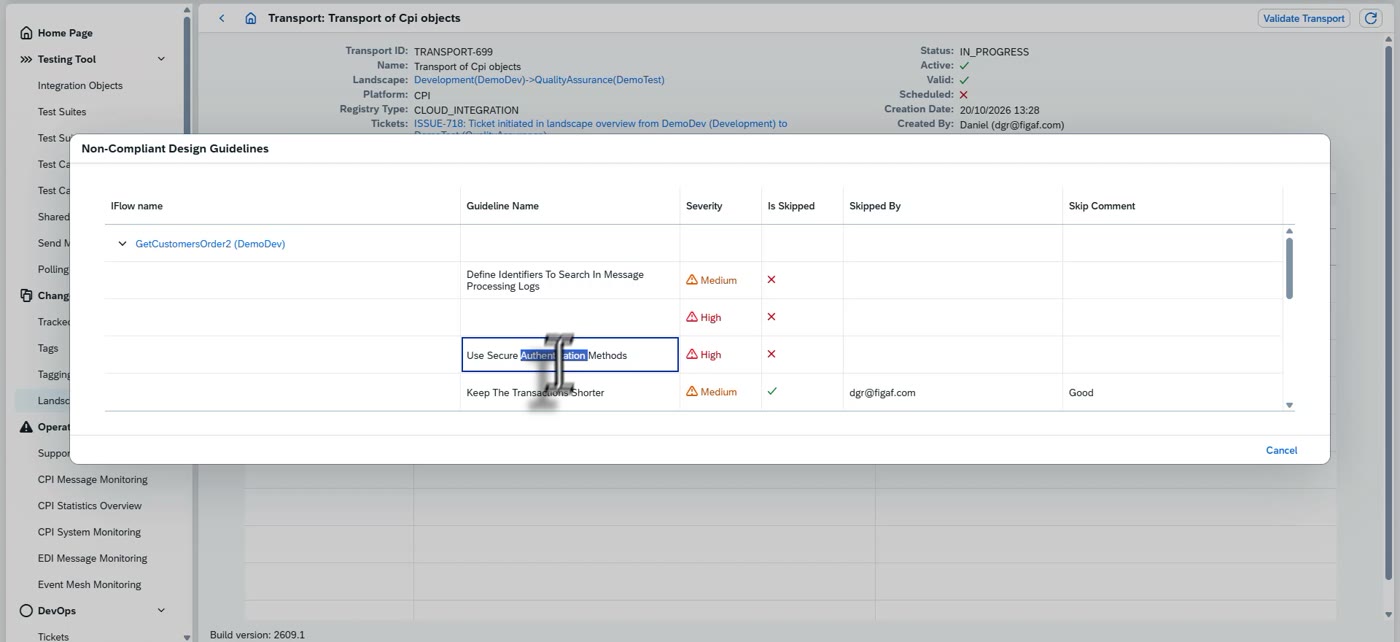Click creation date 20/10/2026 13:28
The height and width of the screenshot is (642, 1400).
tap(999, 110)
